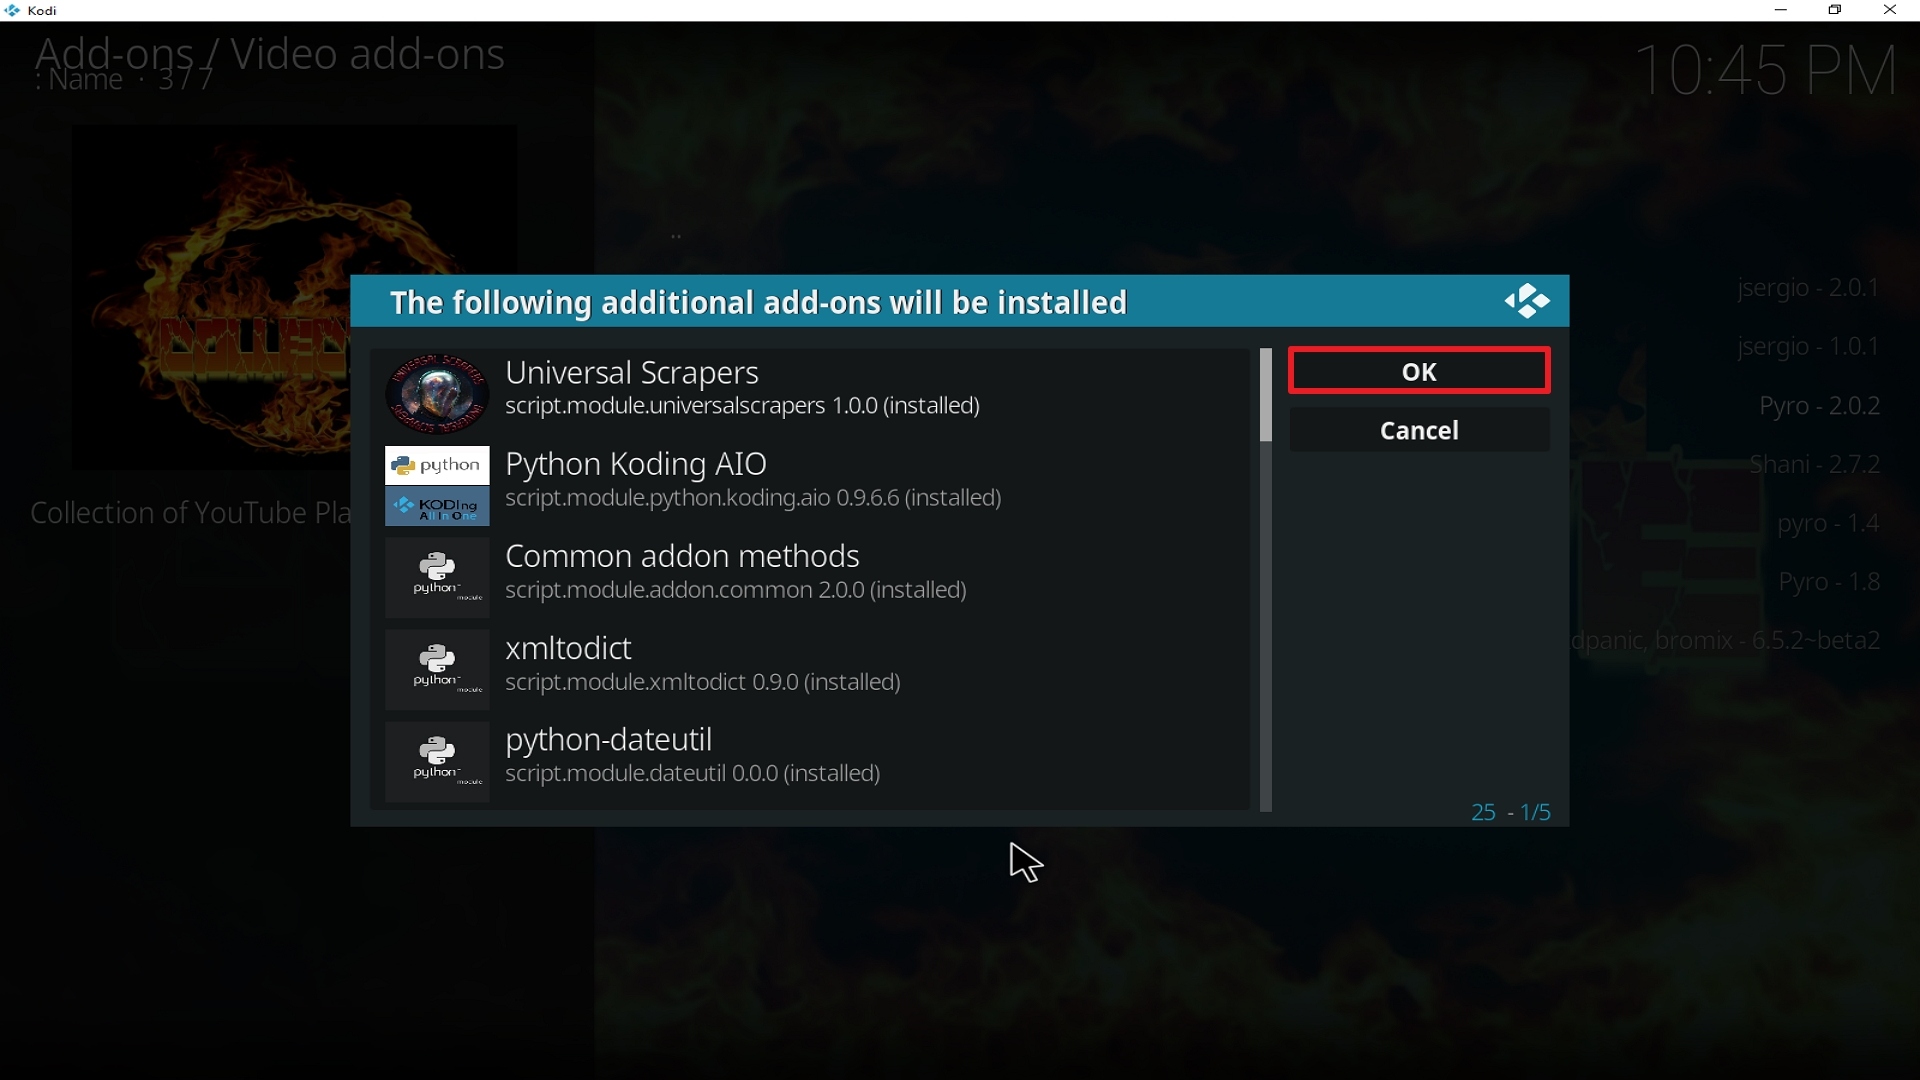The width and height of the screenshot is (1920, 1080).
Task: Click the parent folder '..' entry
Action: (x=677, y=236)
